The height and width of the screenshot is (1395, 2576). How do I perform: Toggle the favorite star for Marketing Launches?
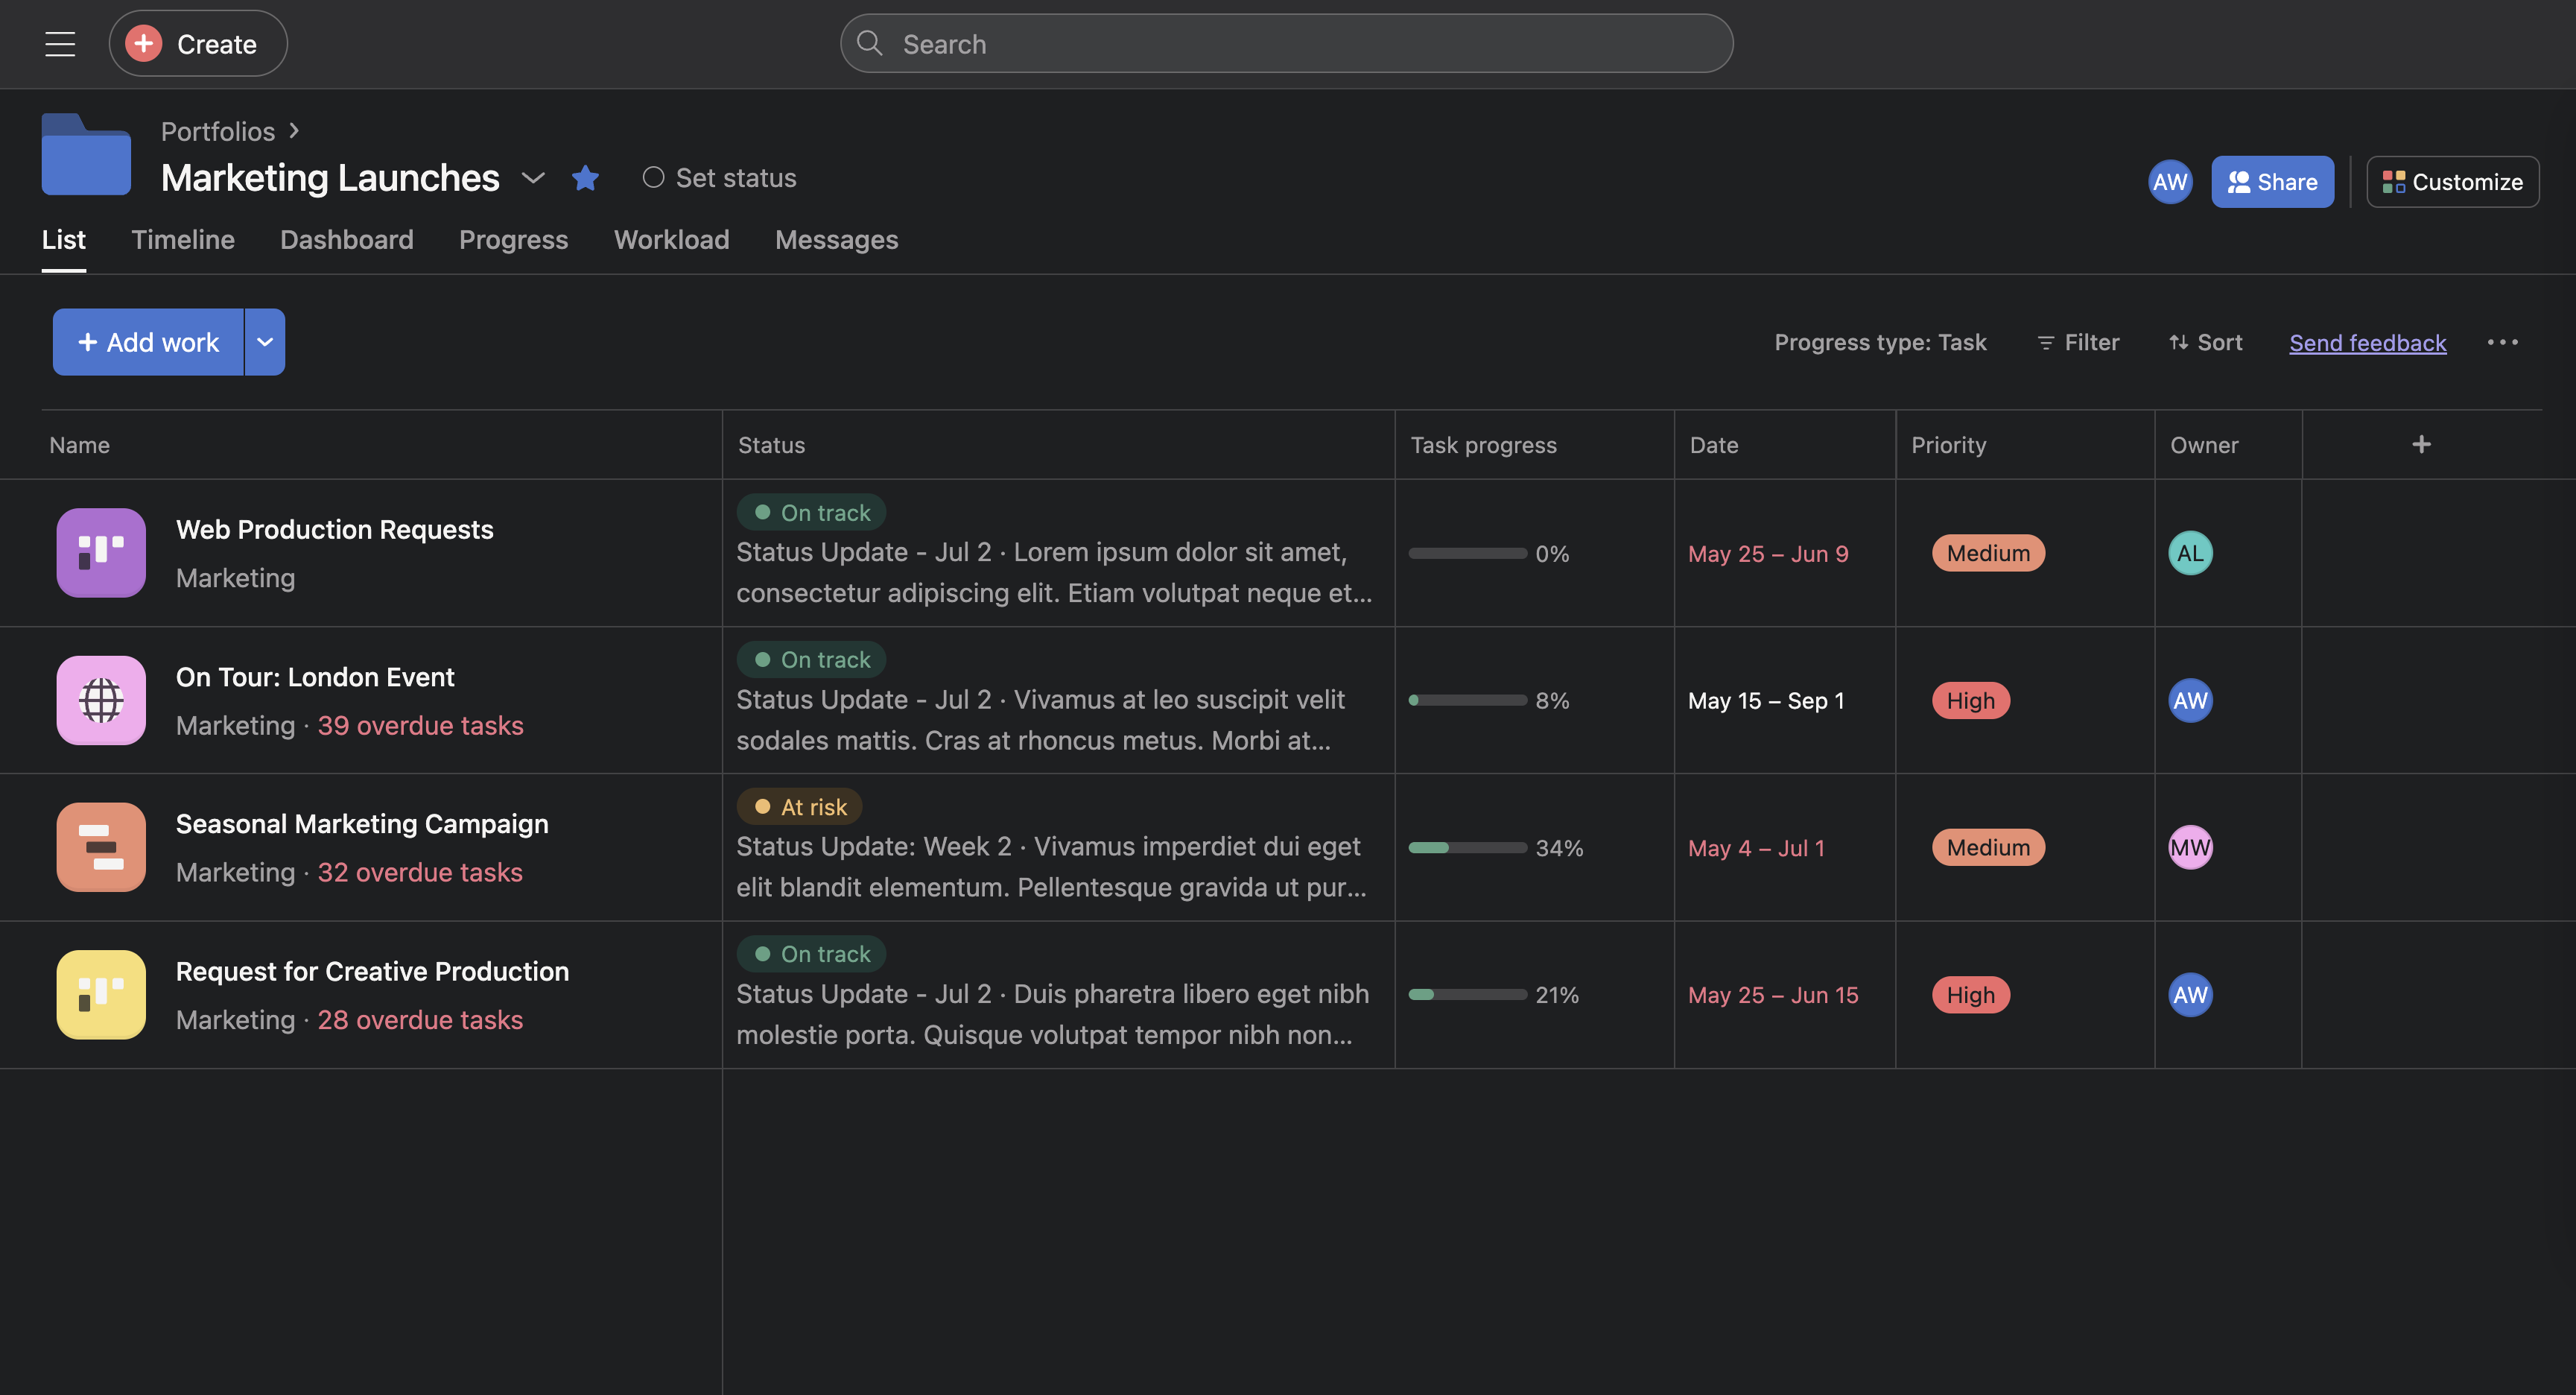[x=585, y=178]
